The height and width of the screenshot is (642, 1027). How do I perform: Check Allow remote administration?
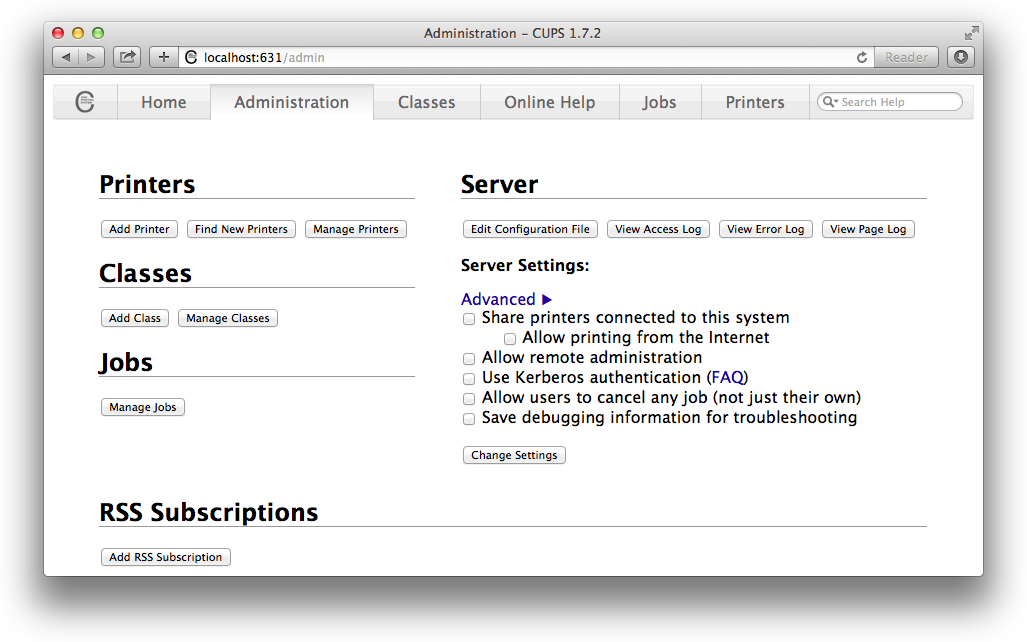point(469,359)
